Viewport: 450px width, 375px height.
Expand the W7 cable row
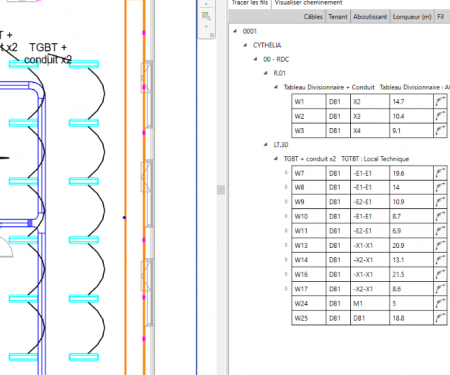(286, 173)
